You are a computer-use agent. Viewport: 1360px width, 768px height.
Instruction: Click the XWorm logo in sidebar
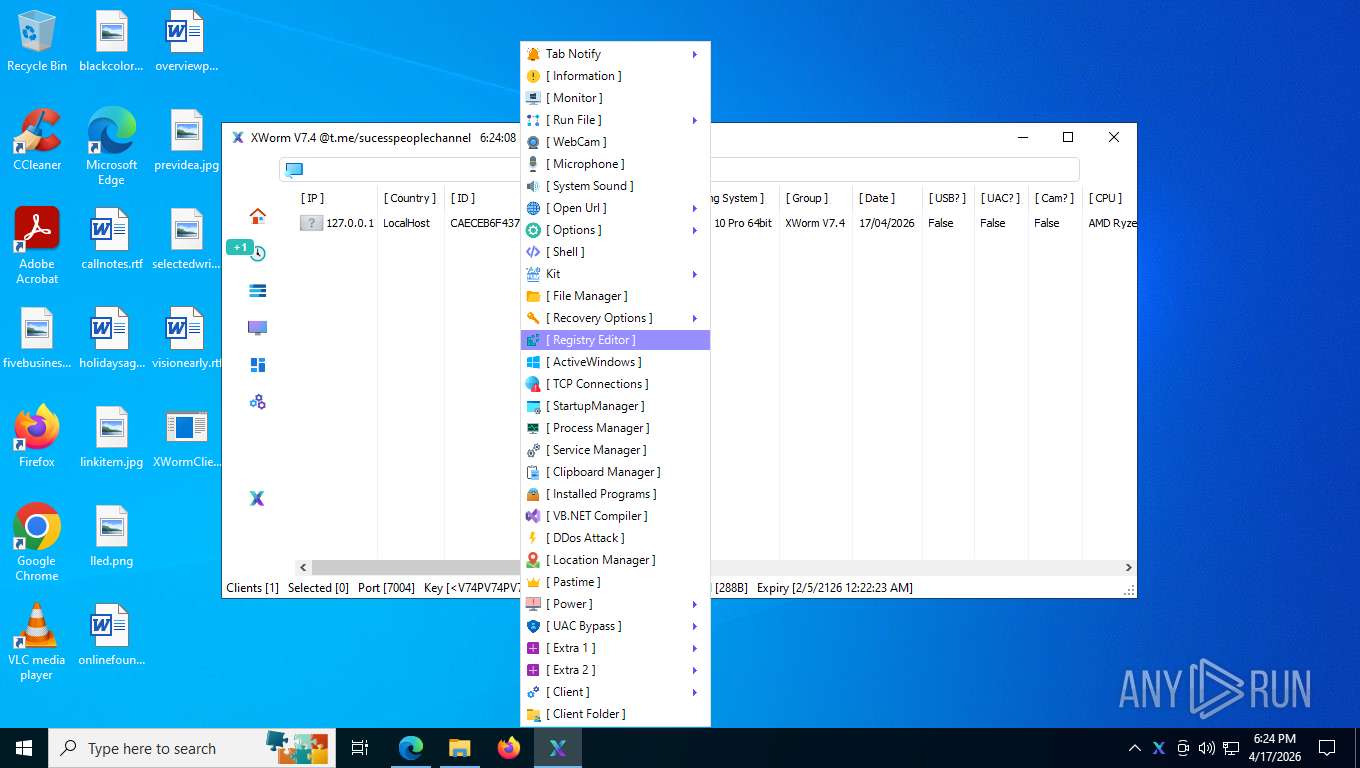(257, 498)
